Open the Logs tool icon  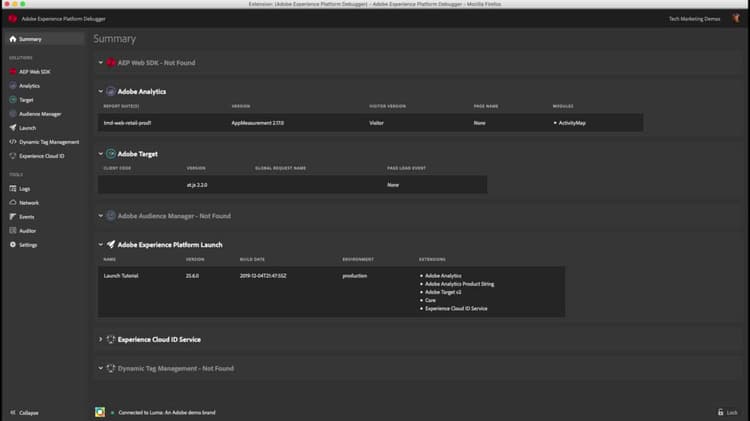tap(13, 188)
